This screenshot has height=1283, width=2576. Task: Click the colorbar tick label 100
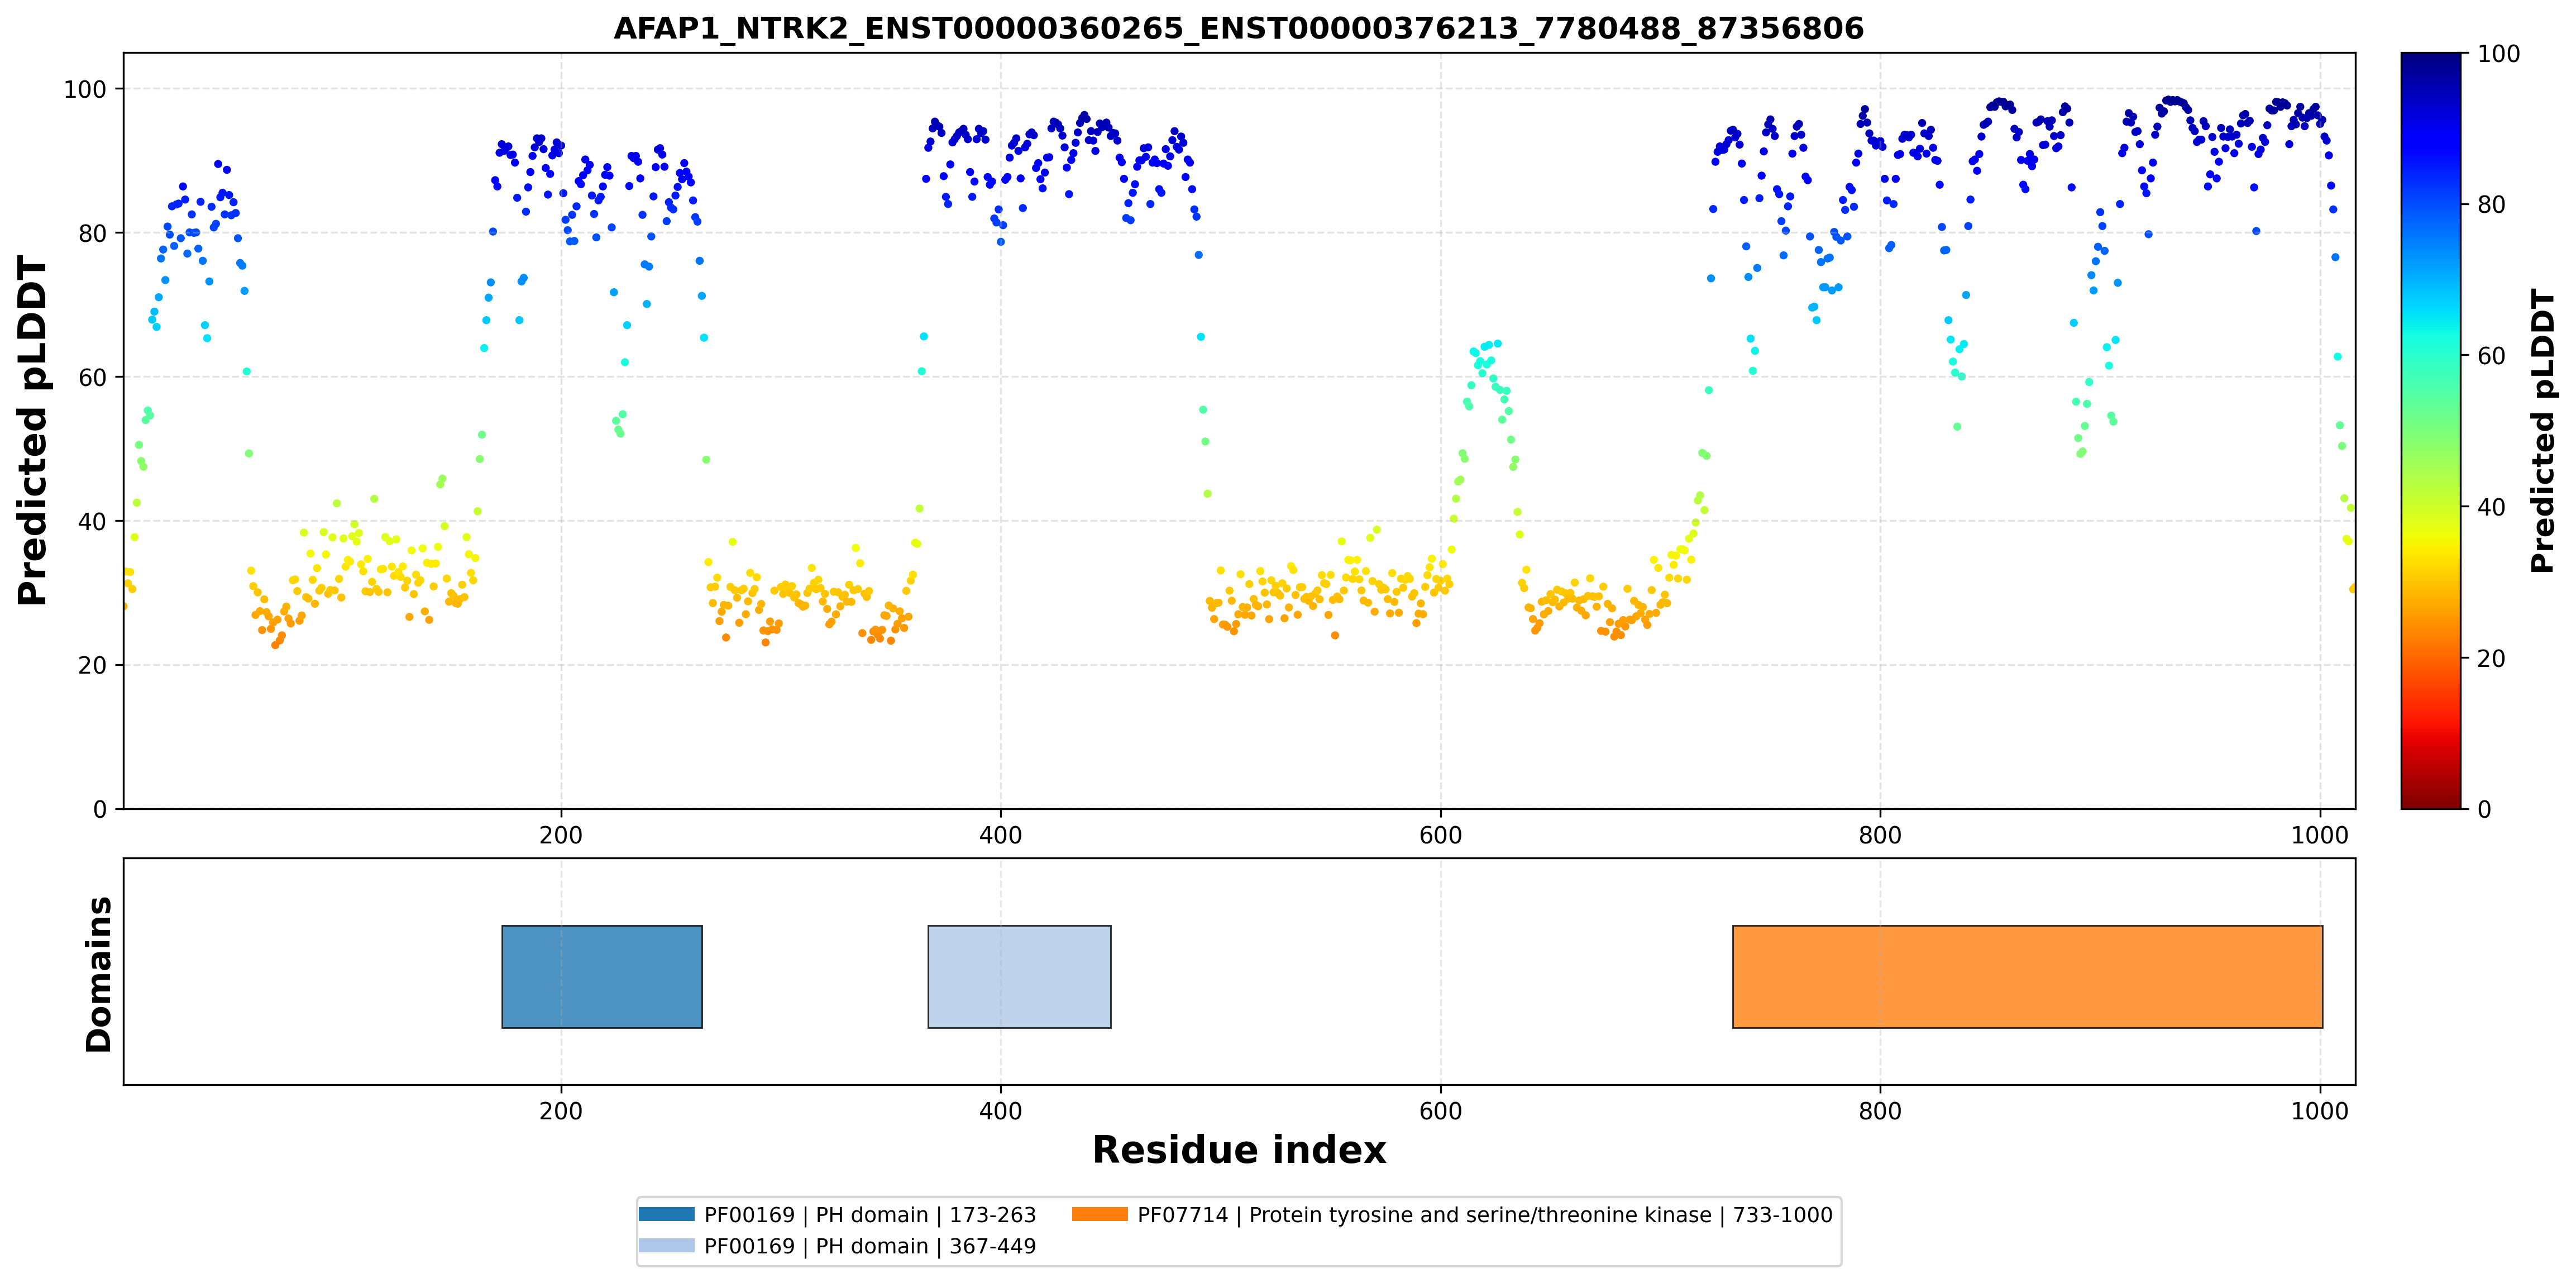(x=2498, y=54)
